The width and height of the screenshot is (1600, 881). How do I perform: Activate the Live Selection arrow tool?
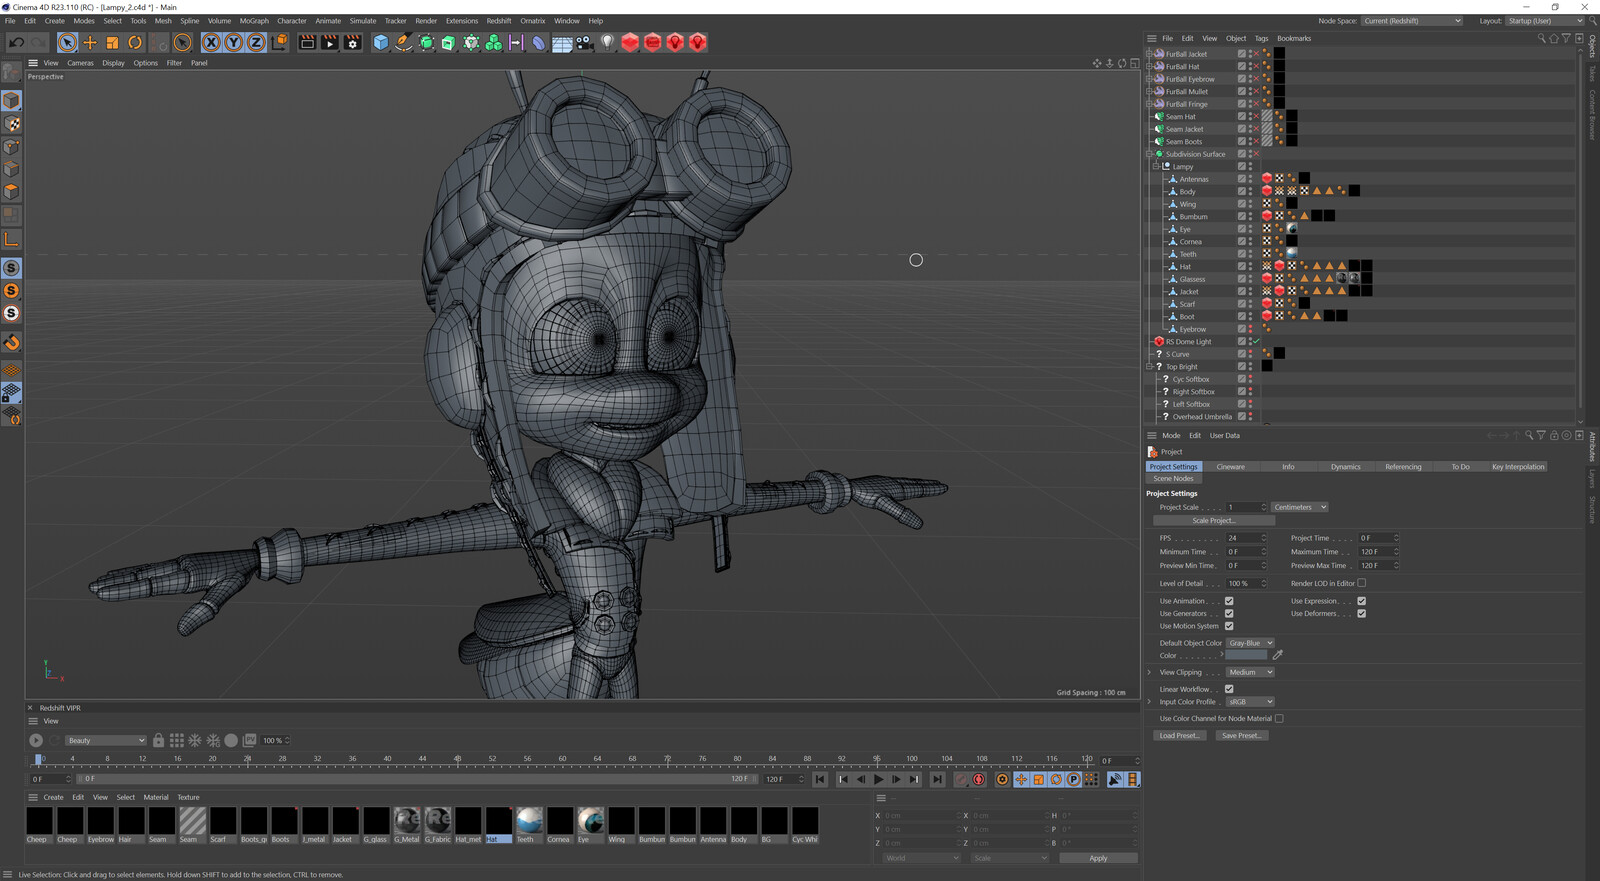pos(67,42)
